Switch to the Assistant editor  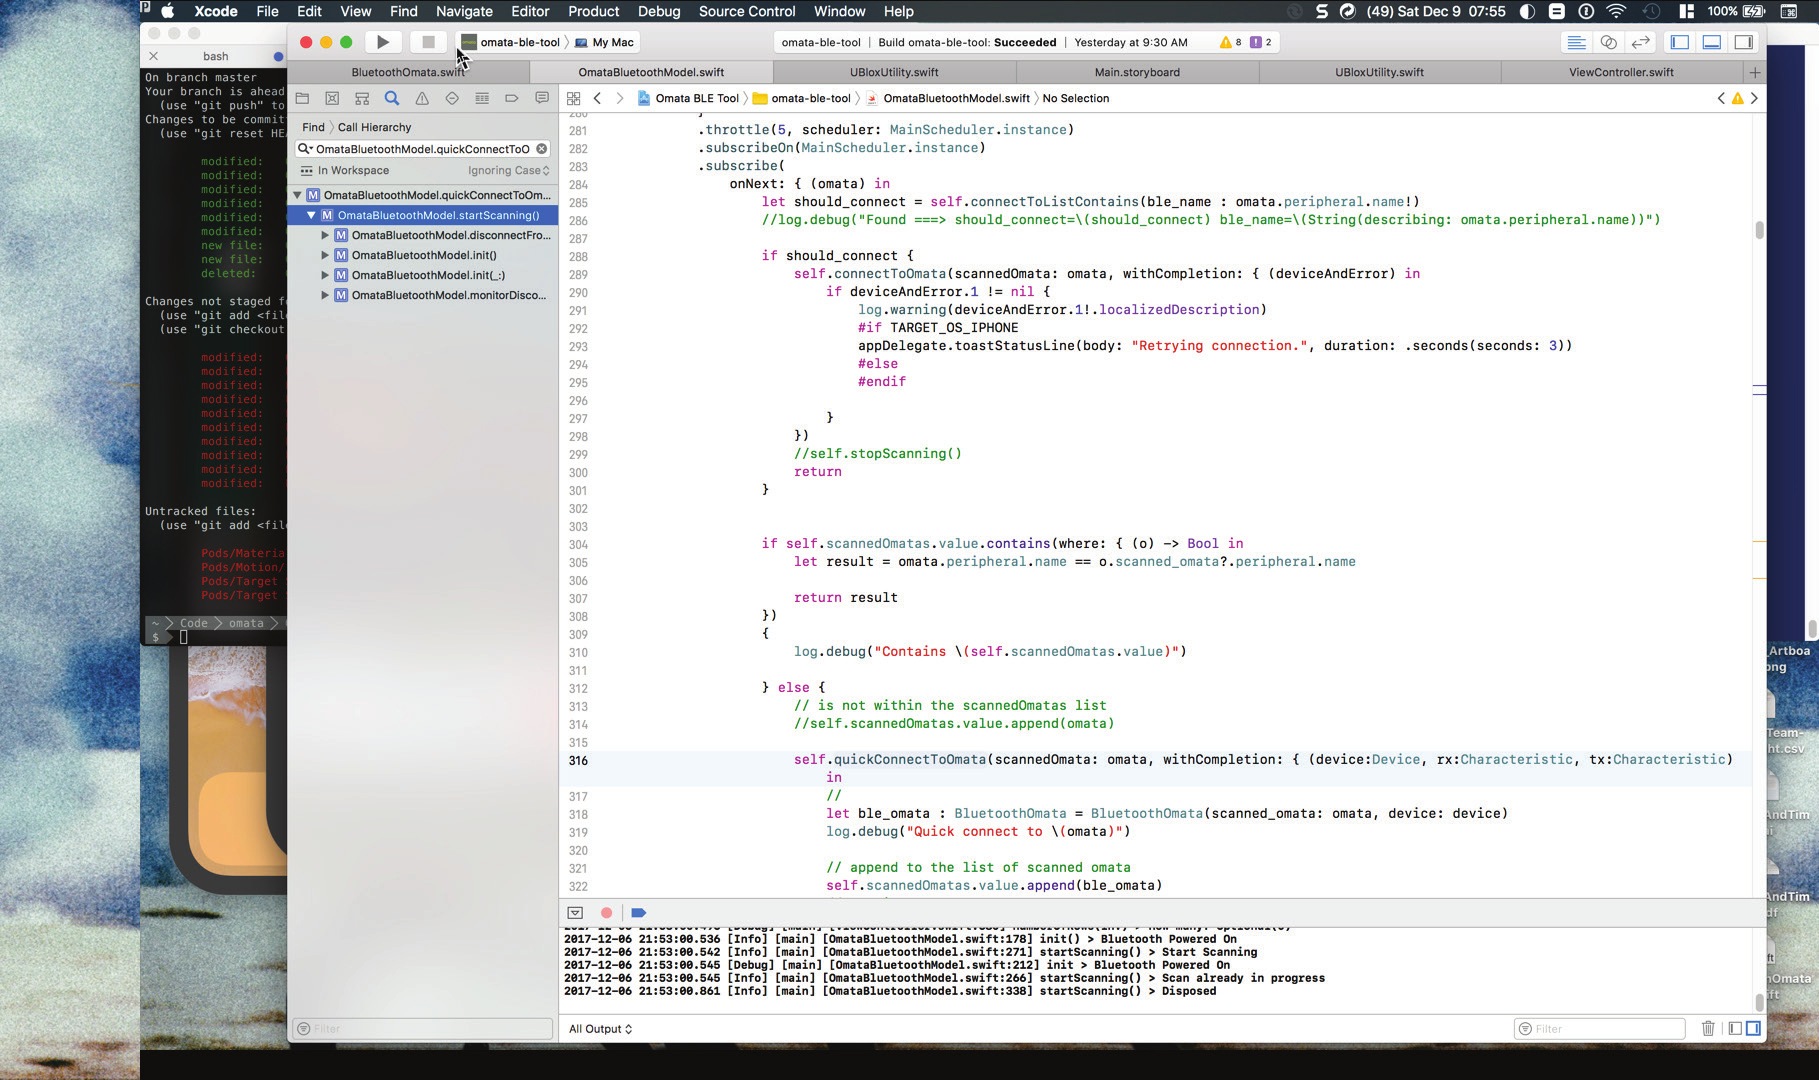(x=1608, y=42)
